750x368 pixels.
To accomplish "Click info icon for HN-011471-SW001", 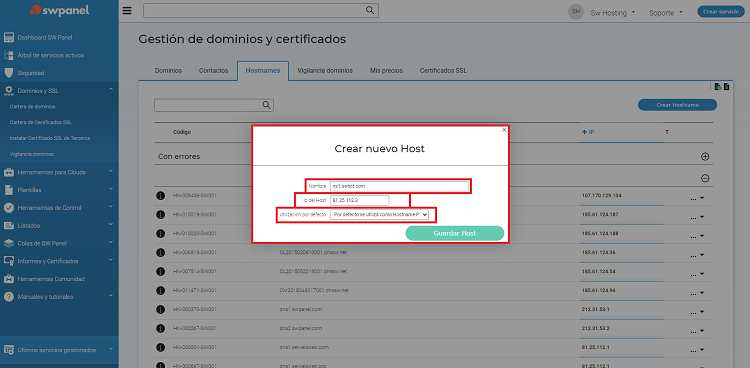I will click(161, 290).
